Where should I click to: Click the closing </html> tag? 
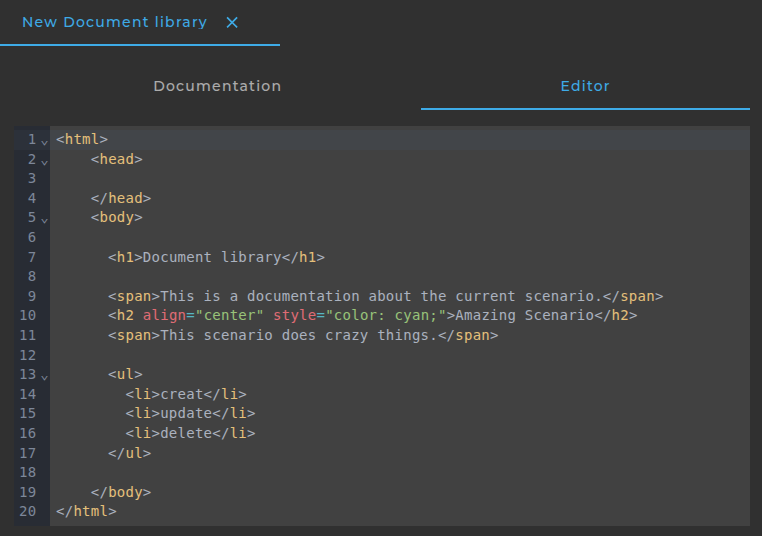pos(86,511)
